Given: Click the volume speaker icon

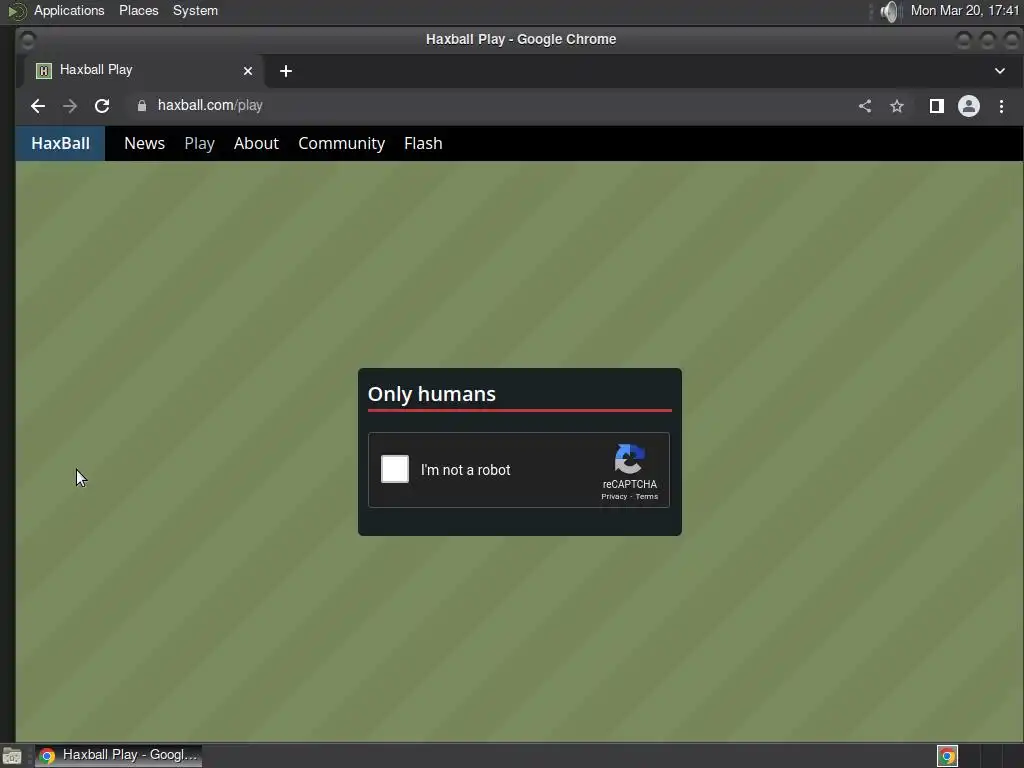Looking at the screenshot, I should click(888, 11).
